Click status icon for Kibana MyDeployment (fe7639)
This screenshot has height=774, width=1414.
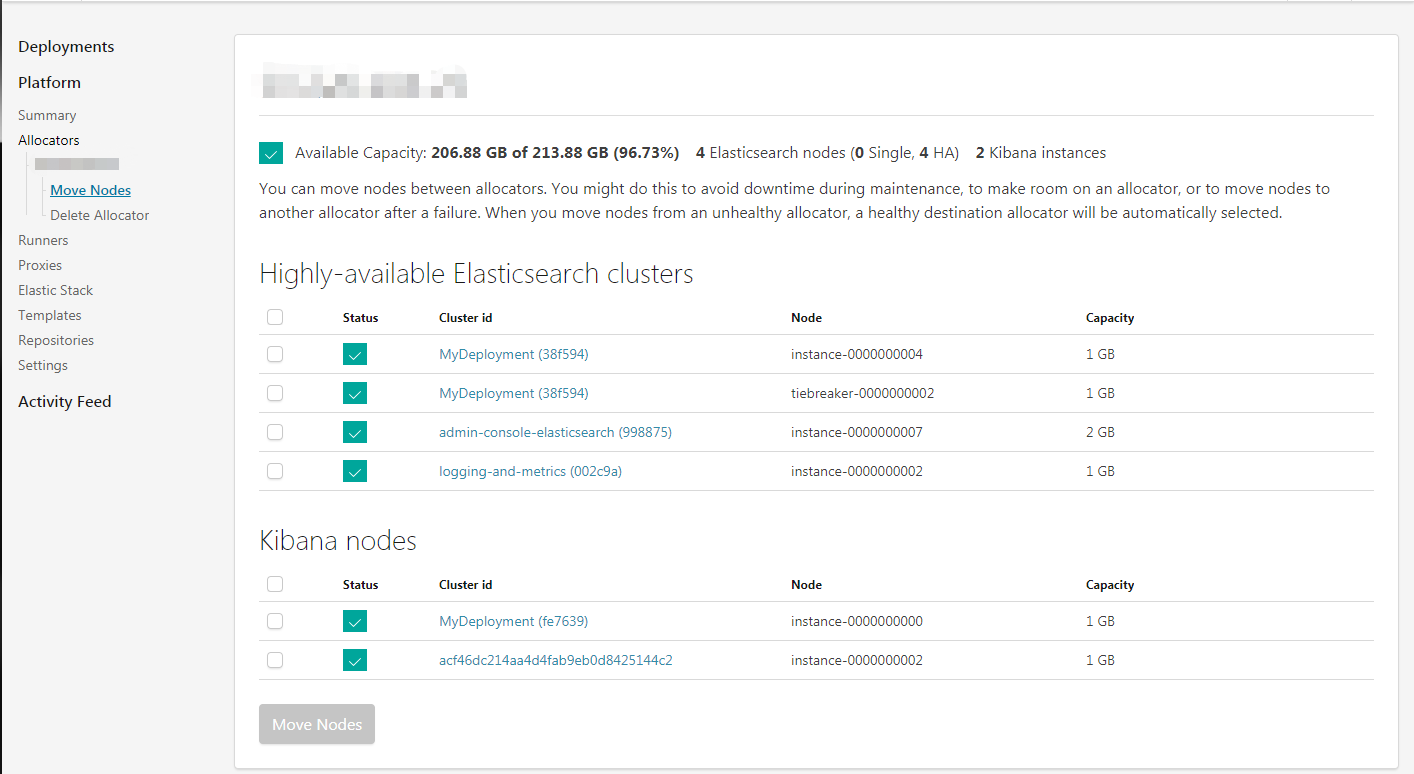(355, 621)
